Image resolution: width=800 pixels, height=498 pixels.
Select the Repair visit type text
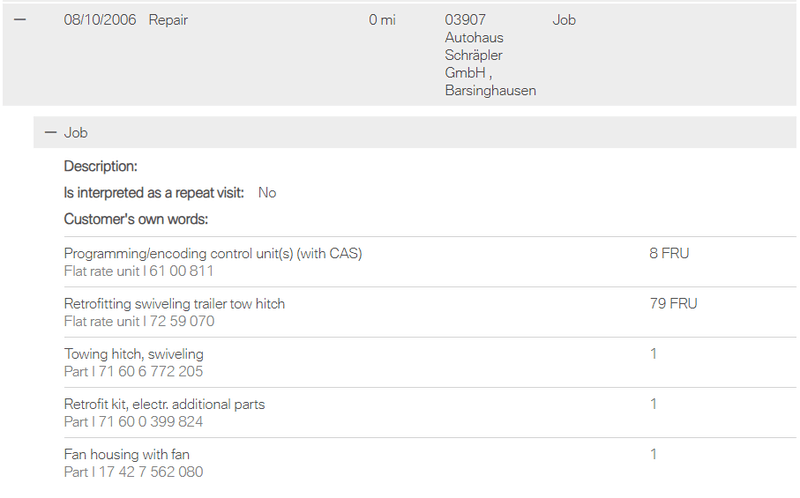point(168,20)
